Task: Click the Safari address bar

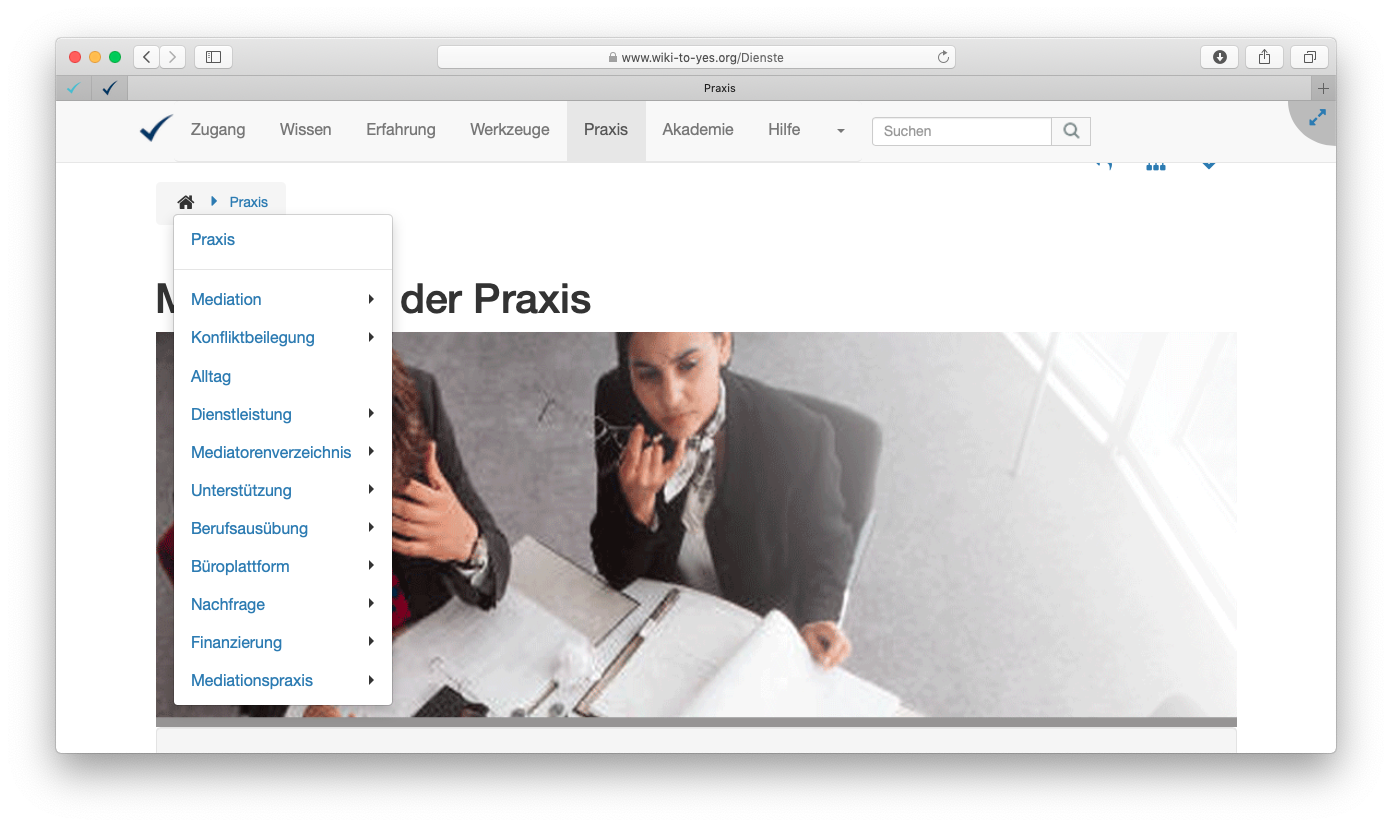Action: pyautogui.click(x=696, y=57)
